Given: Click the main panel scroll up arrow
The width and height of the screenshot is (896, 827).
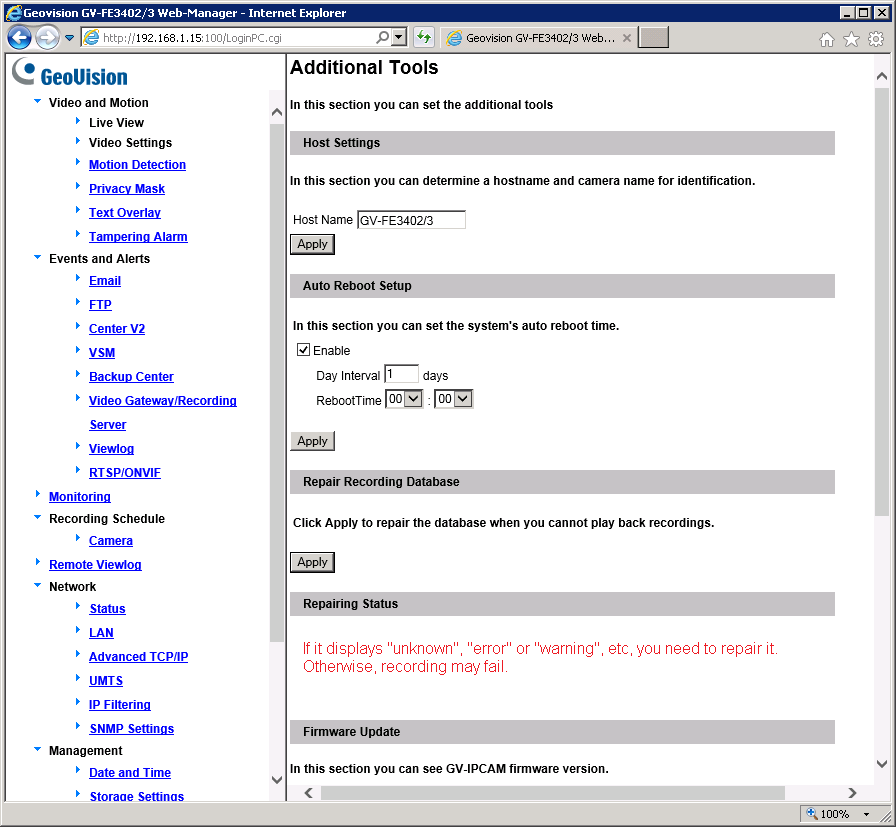Looking at the screenshot, I should [882, 77].
